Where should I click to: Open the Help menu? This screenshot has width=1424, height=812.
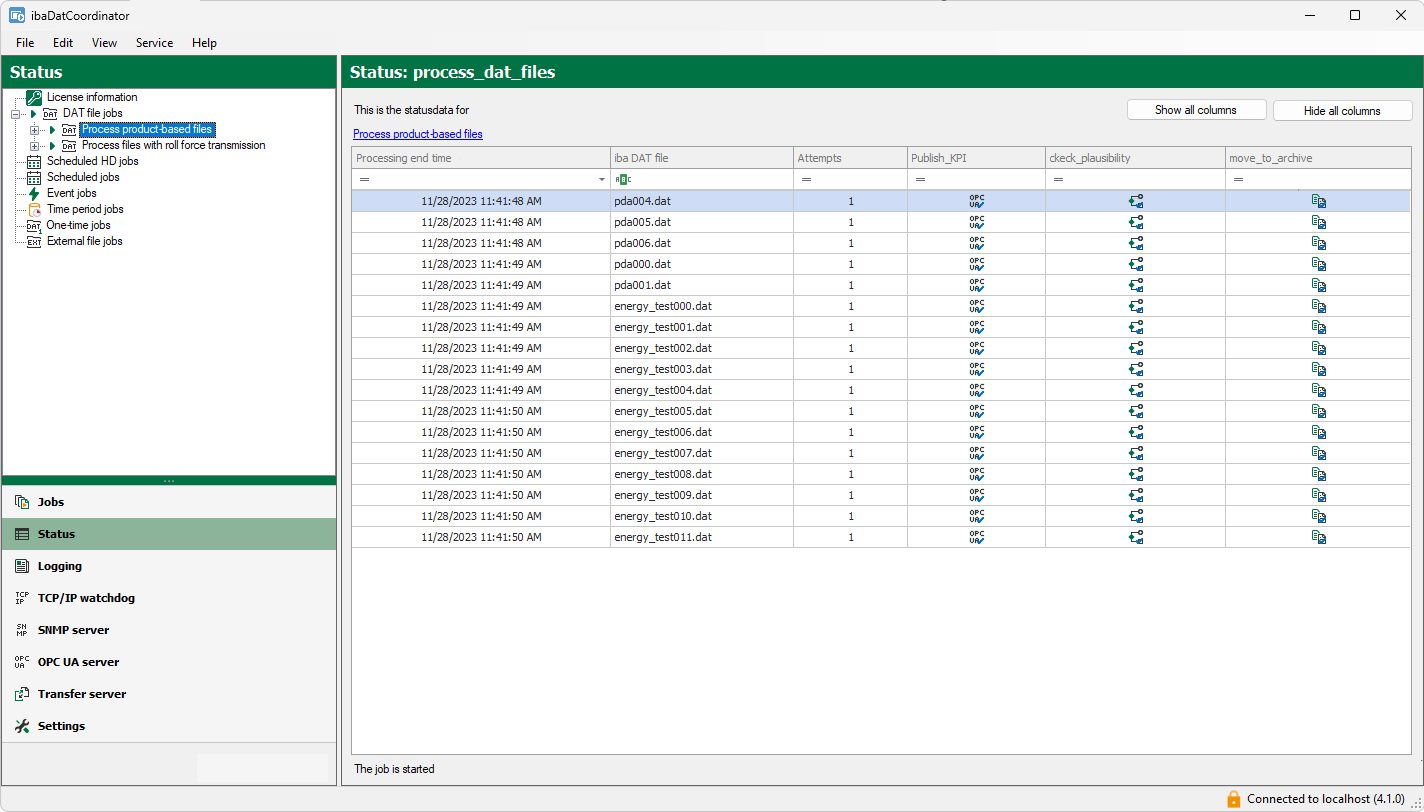[x=204, y=43]
